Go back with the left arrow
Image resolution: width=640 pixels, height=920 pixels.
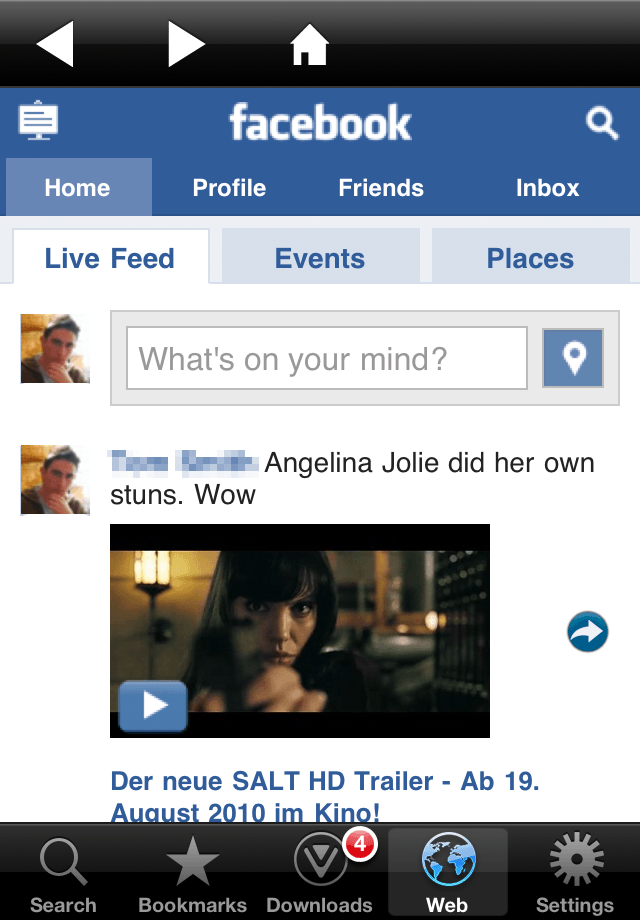pyautogui.click(x=55, y=43)
